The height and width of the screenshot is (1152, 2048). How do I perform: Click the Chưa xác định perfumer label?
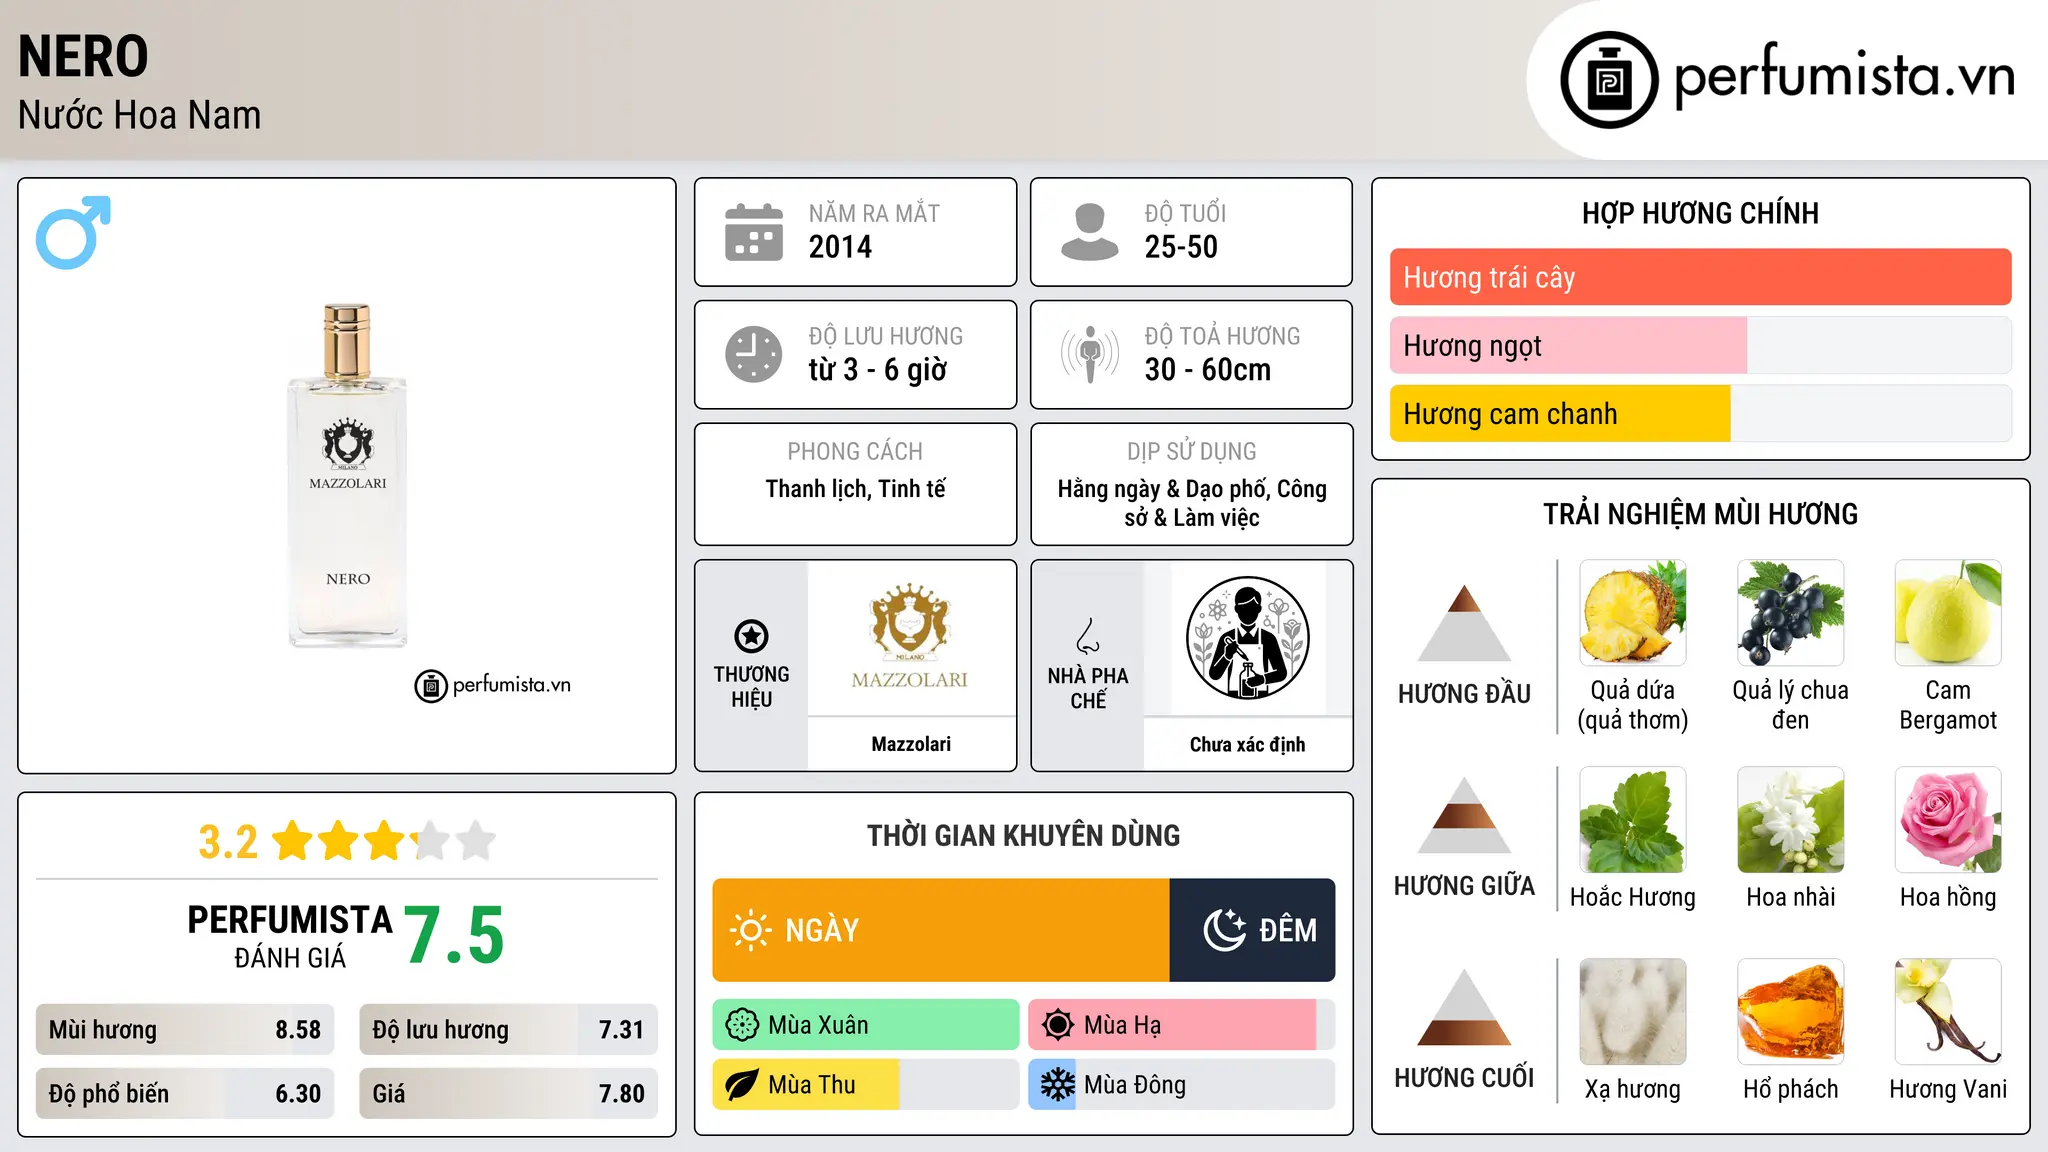coord(1247,744)
